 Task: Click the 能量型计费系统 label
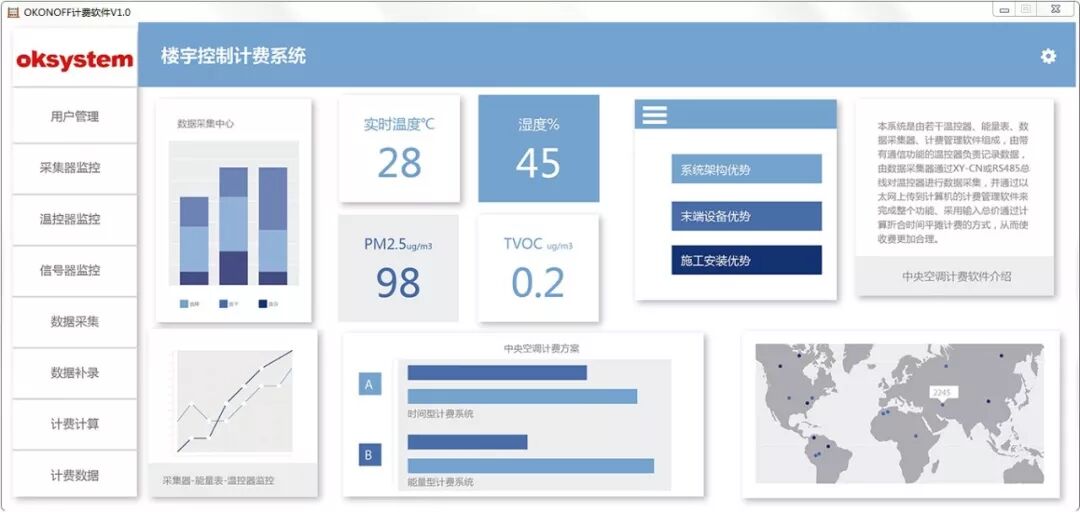coord(440,482)
